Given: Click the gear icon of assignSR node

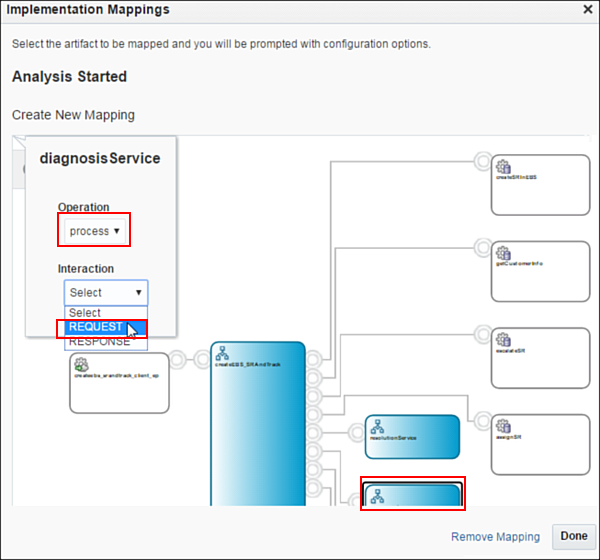Looking at the screenshot, I should click(503, 426).
